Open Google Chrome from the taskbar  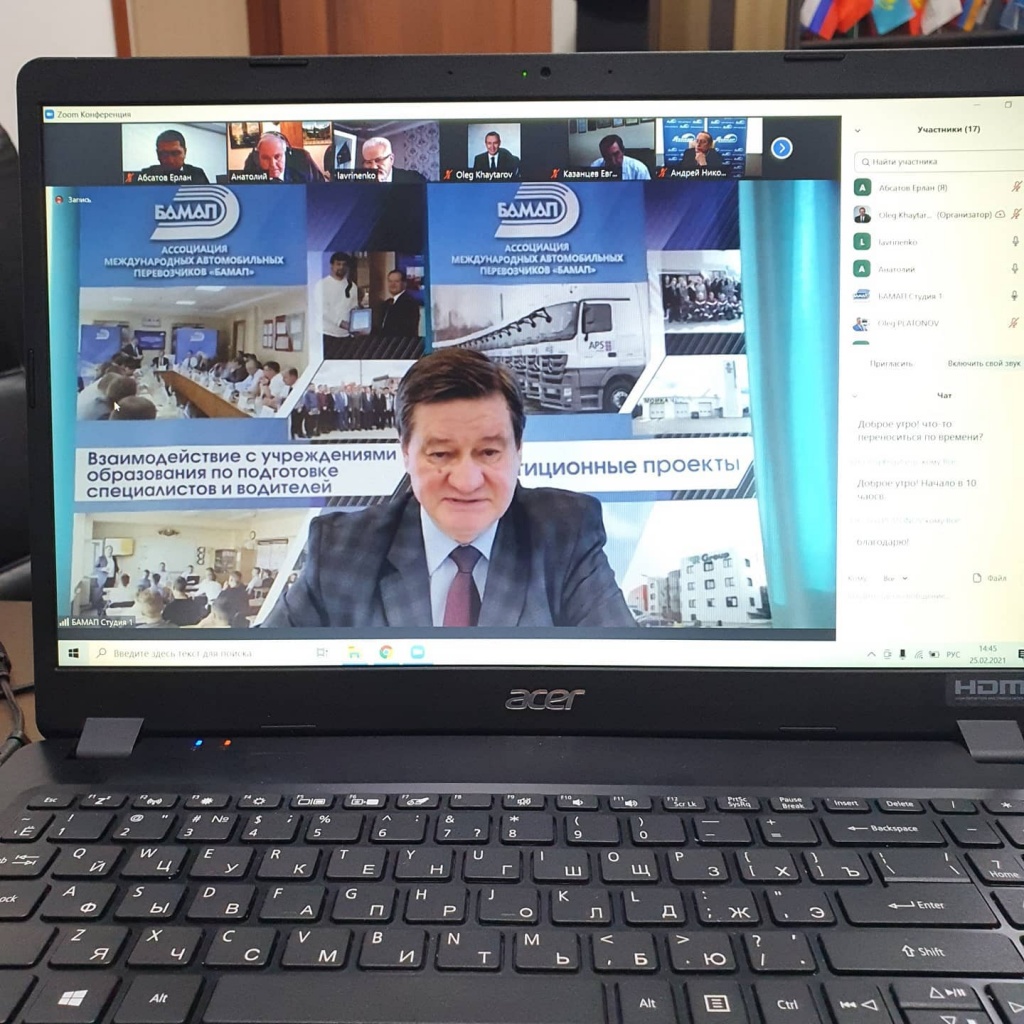pyautogui.click(x=386, y=652)
